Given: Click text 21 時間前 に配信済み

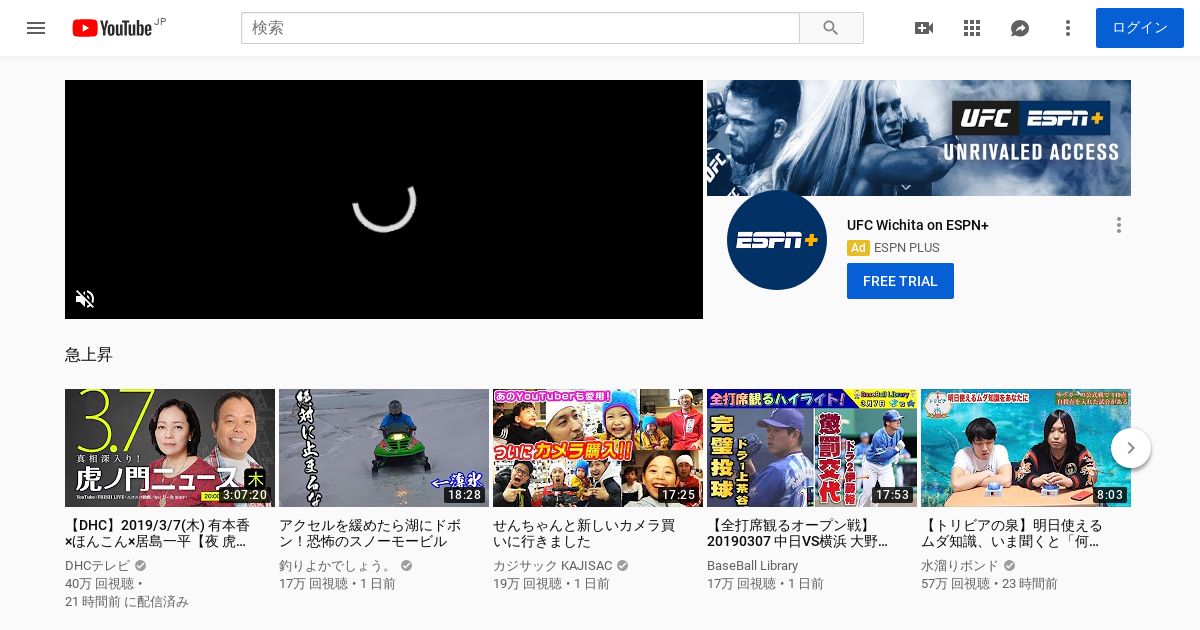Looking at the screenshot, I should 127,602.
